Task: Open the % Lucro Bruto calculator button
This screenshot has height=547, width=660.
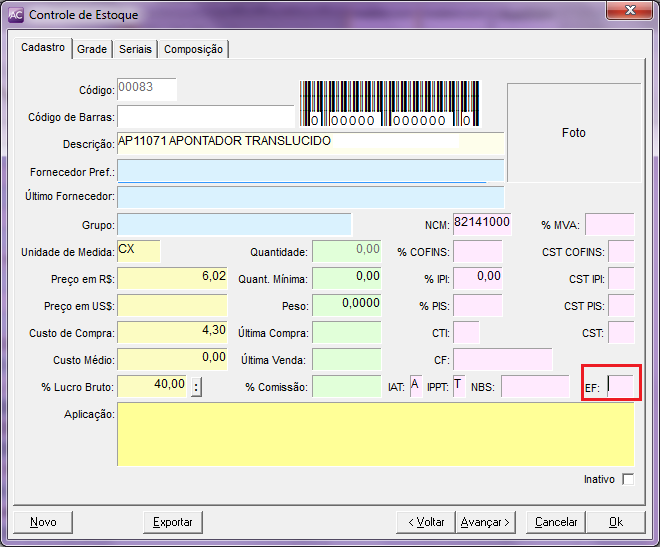Action: (x=196, y=387)
